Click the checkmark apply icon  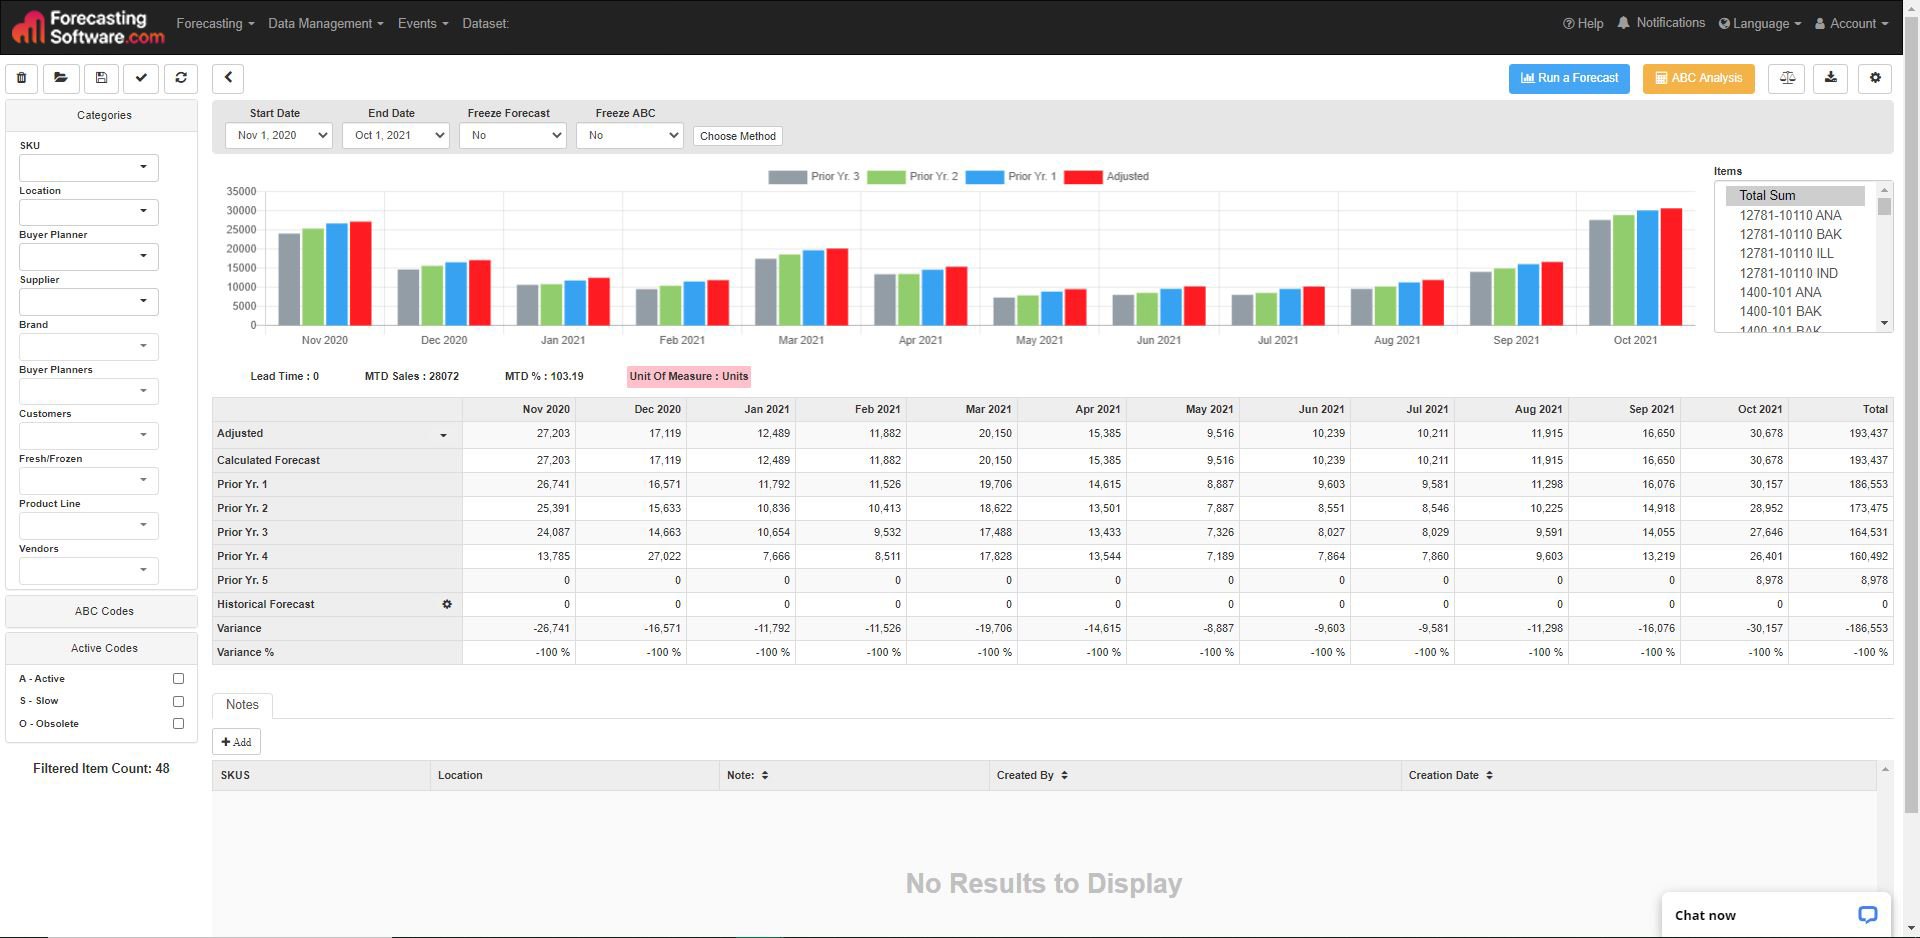tap(141, 78)
